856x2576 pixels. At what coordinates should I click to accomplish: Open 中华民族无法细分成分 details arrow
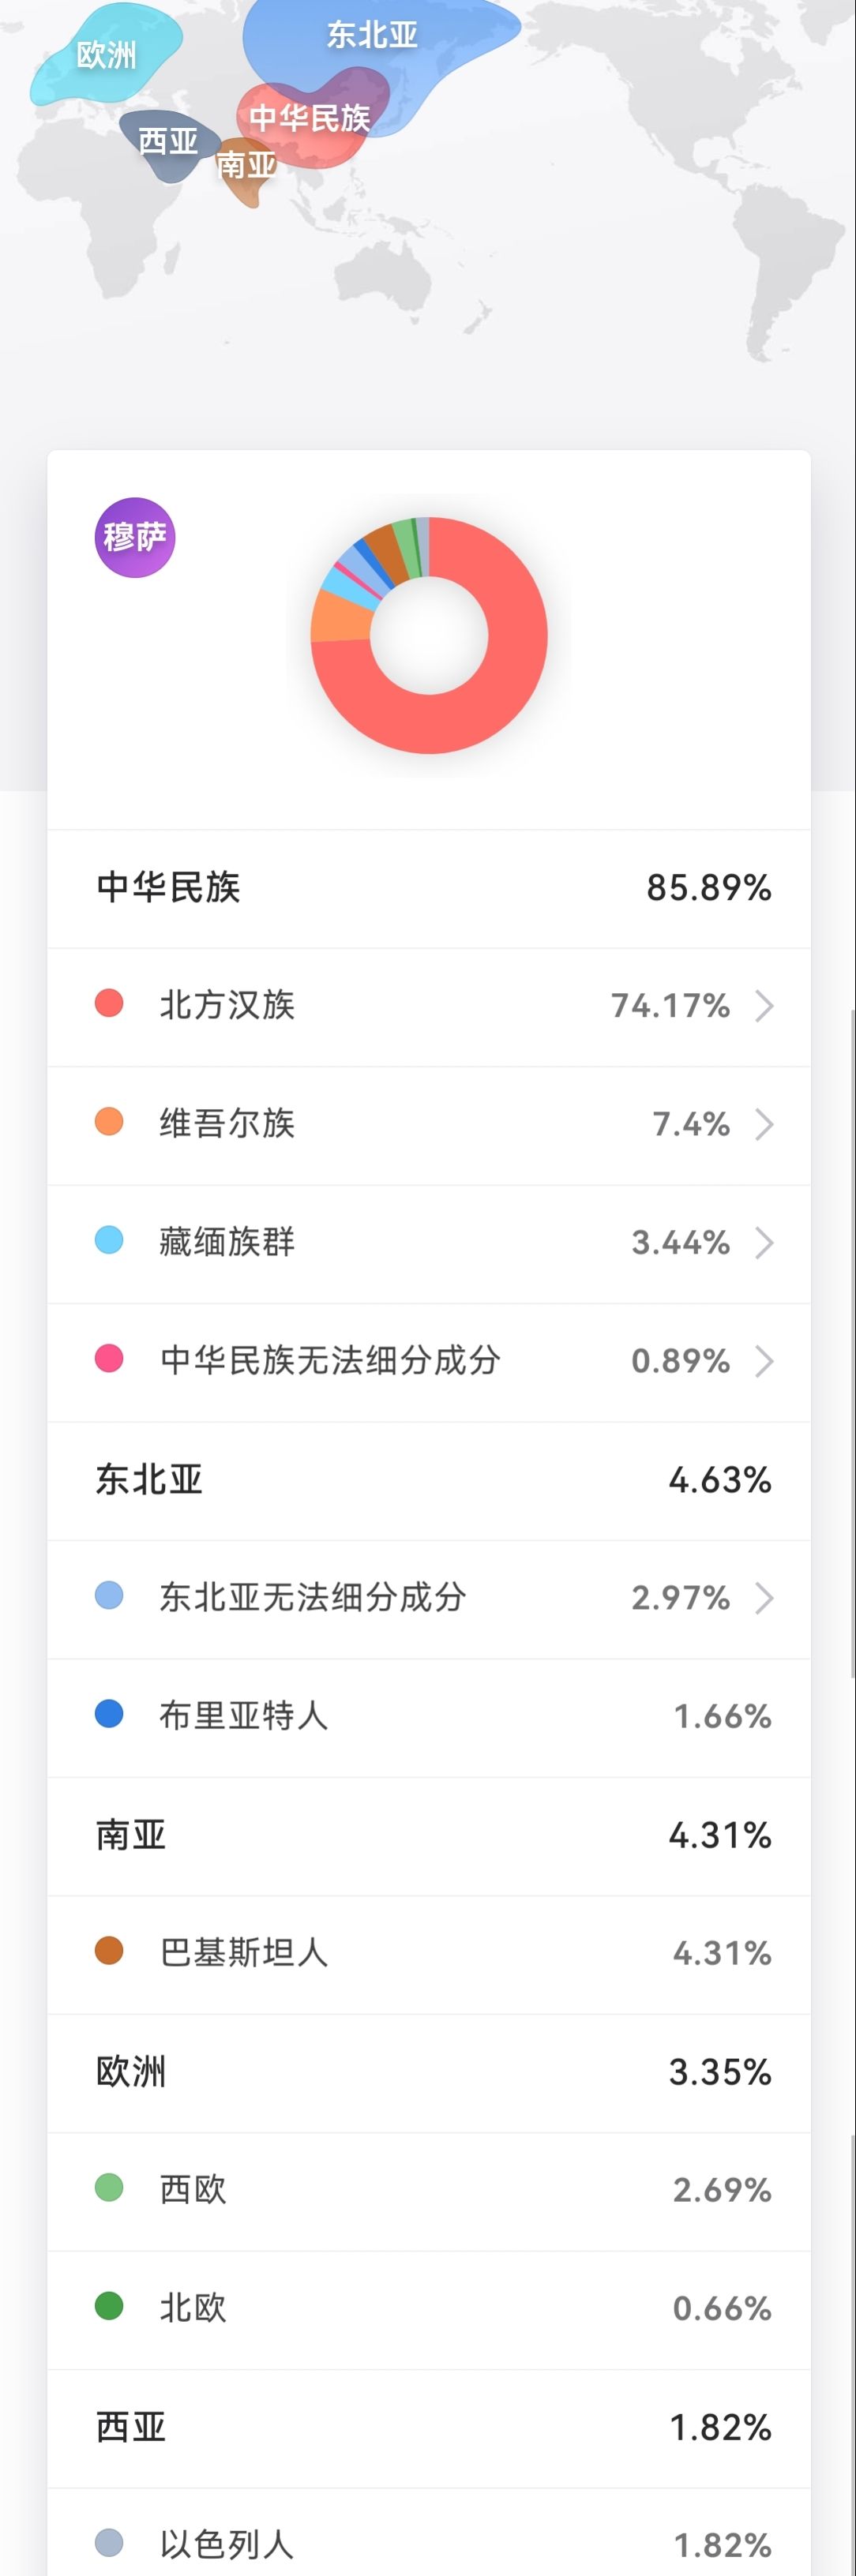(x=764, y=1361)
